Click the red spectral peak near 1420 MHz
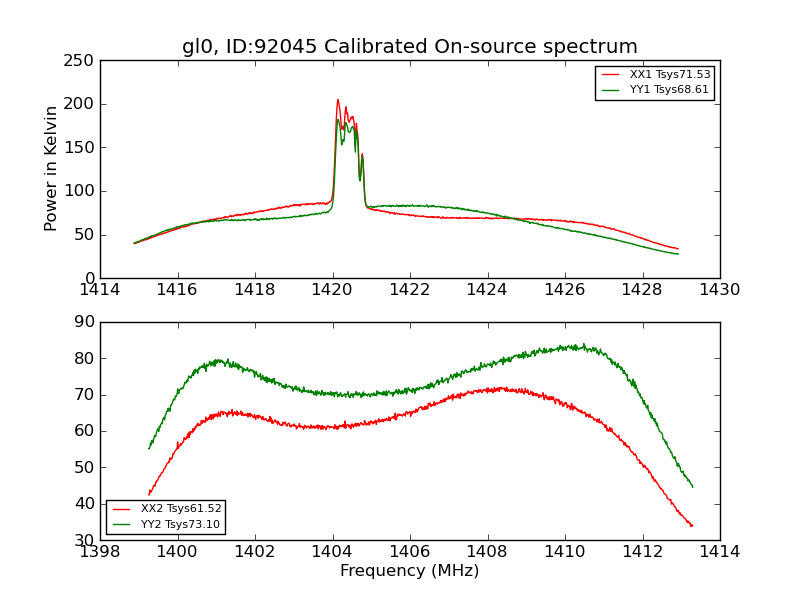The width and height of the screenshot is (800, 600). click(338, 101)
